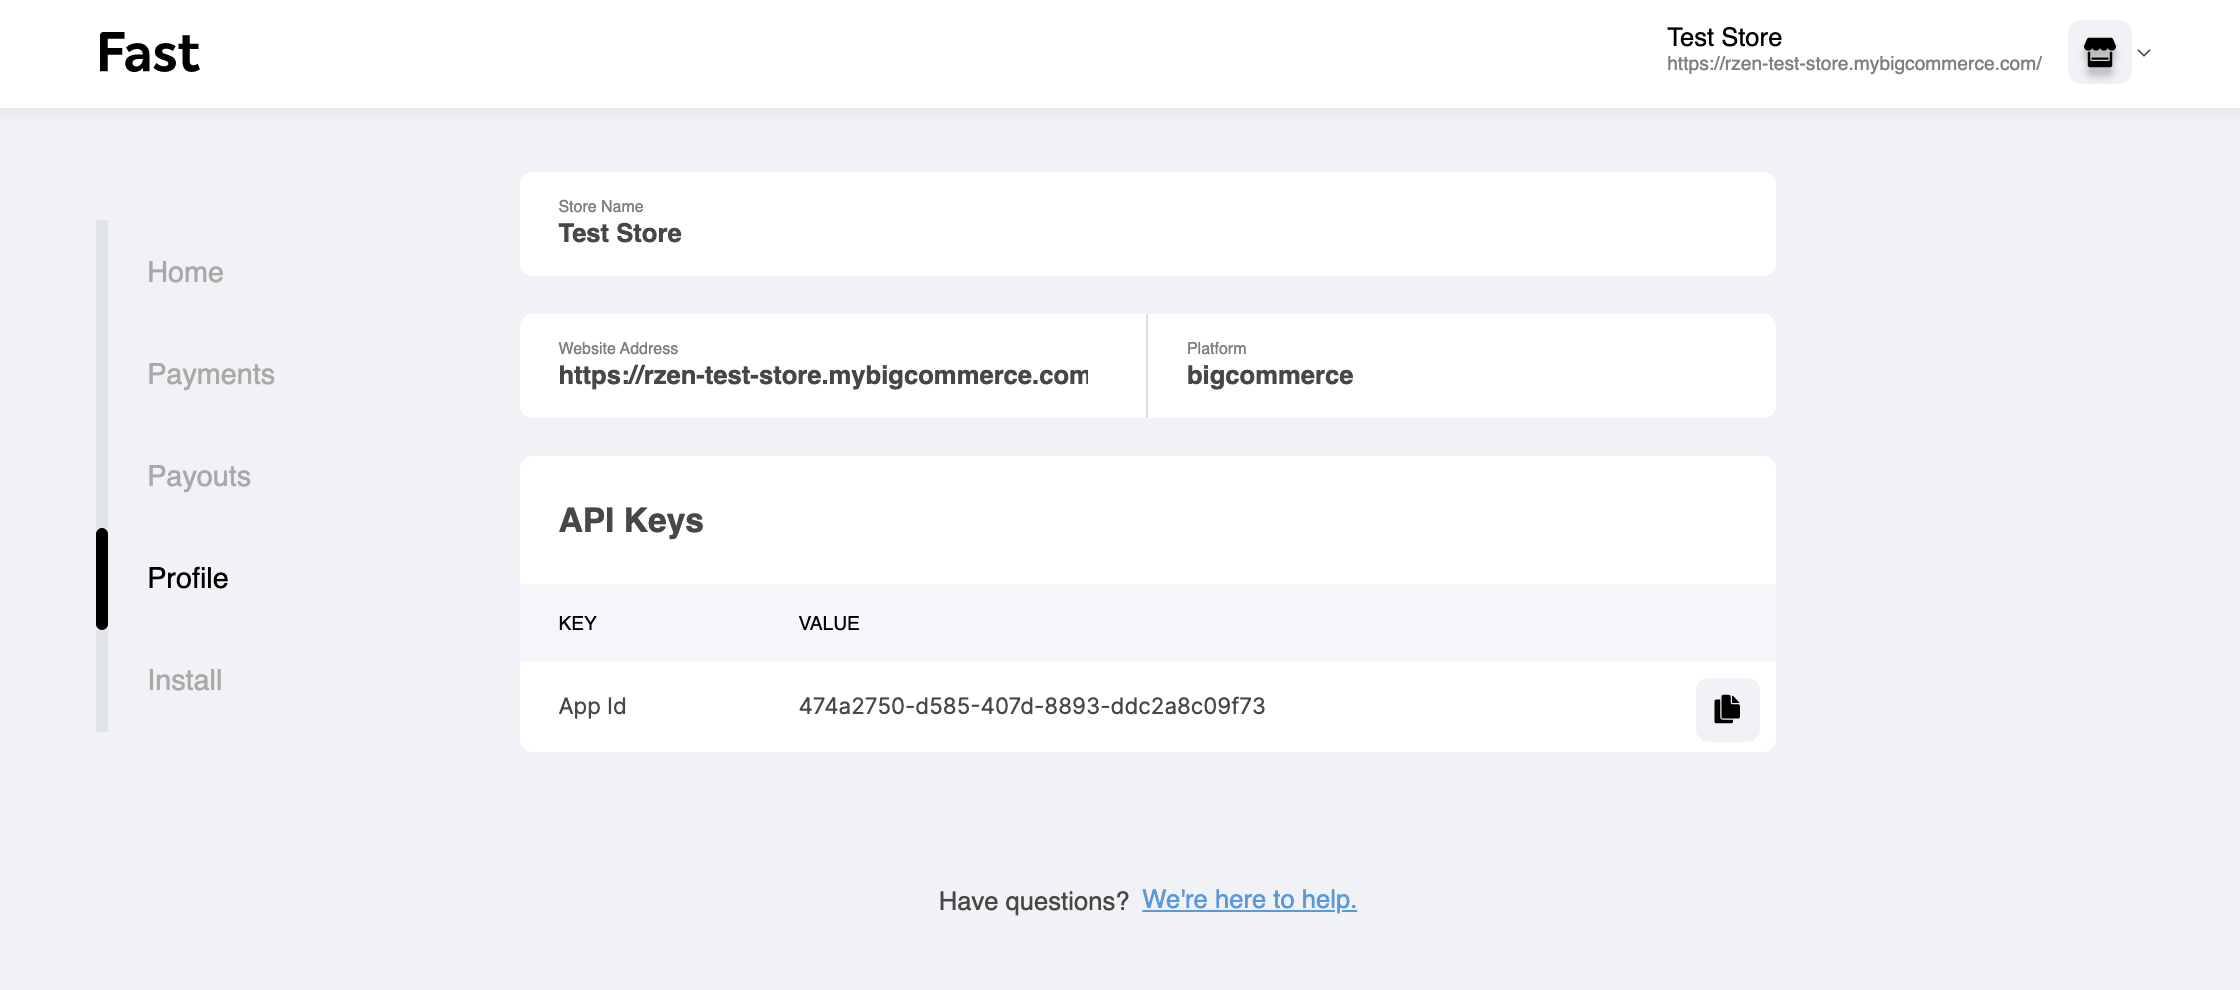Click the header store URL text
The height and width of the screenshot is (990, 2240).
1854,64
